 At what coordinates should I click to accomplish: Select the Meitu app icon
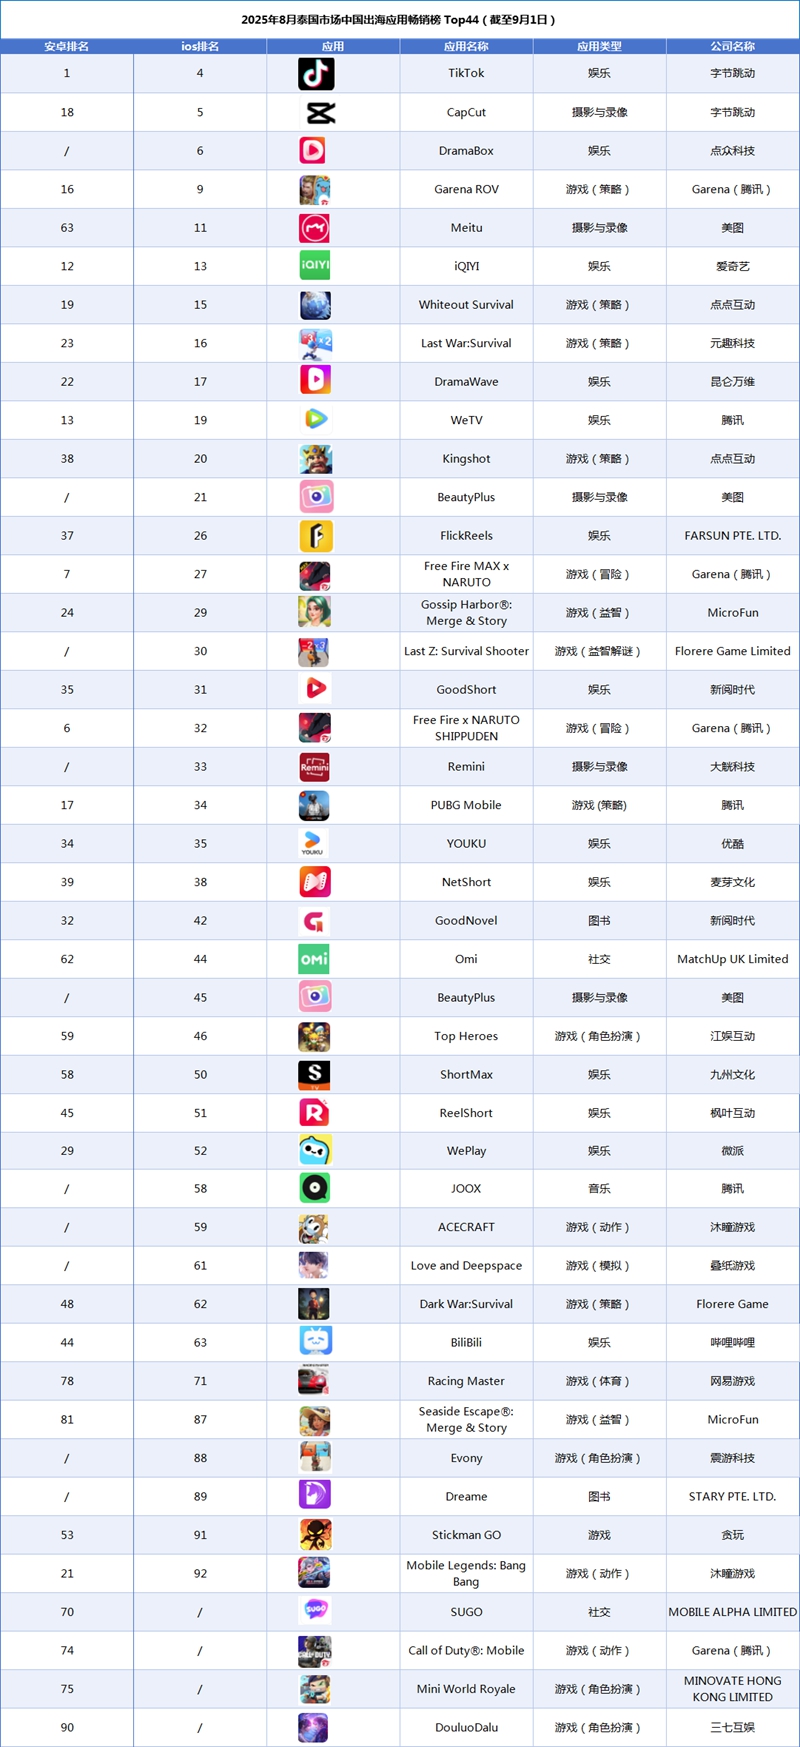point(315,228)
